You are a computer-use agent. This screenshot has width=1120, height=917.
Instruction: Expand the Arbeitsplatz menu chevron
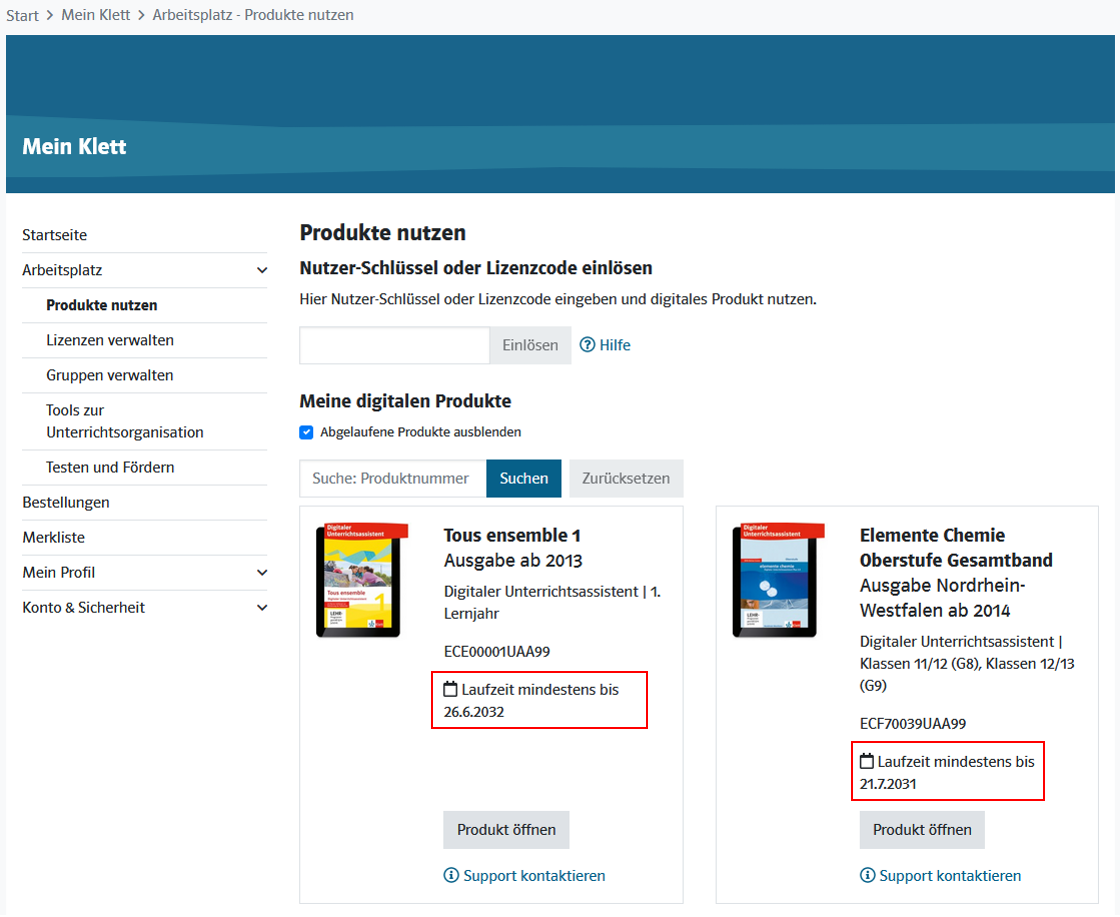pos(262,270)
